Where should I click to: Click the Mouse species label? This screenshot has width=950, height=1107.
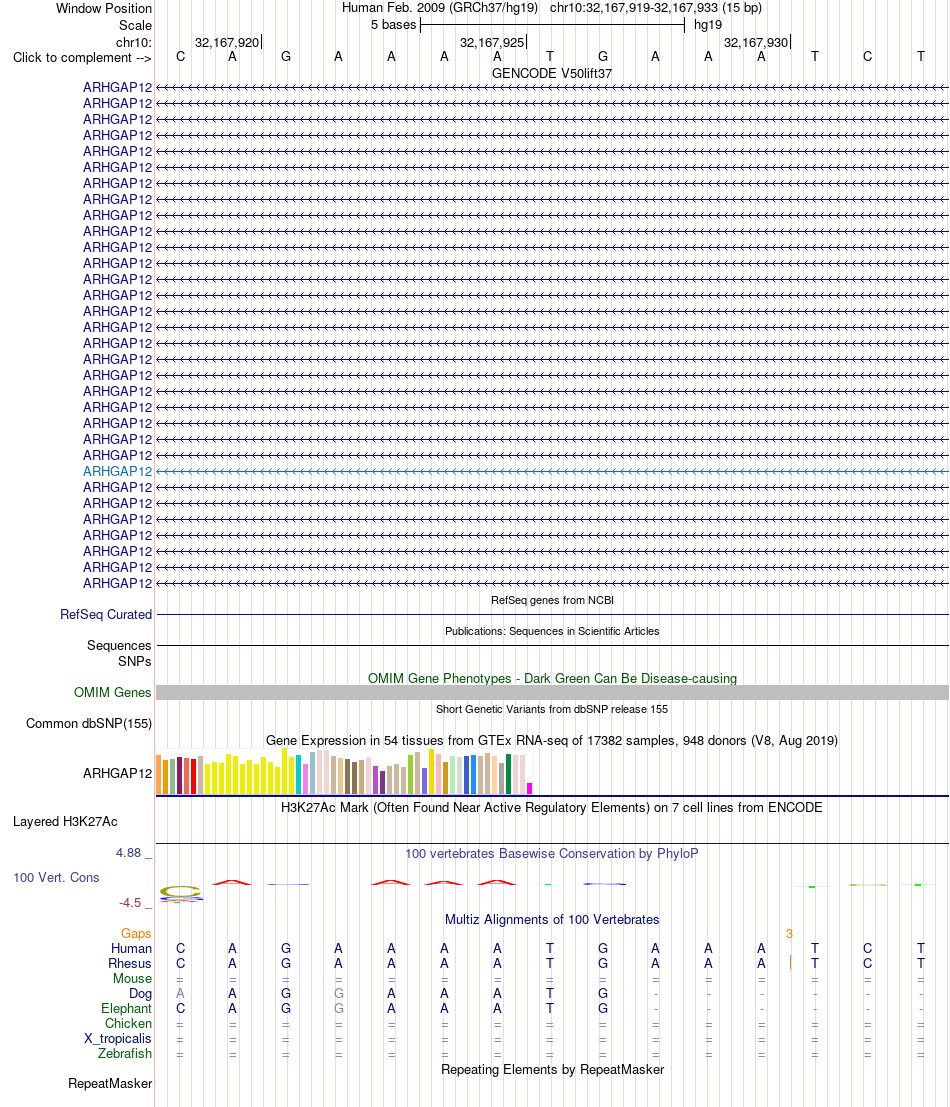pos(133,979)
